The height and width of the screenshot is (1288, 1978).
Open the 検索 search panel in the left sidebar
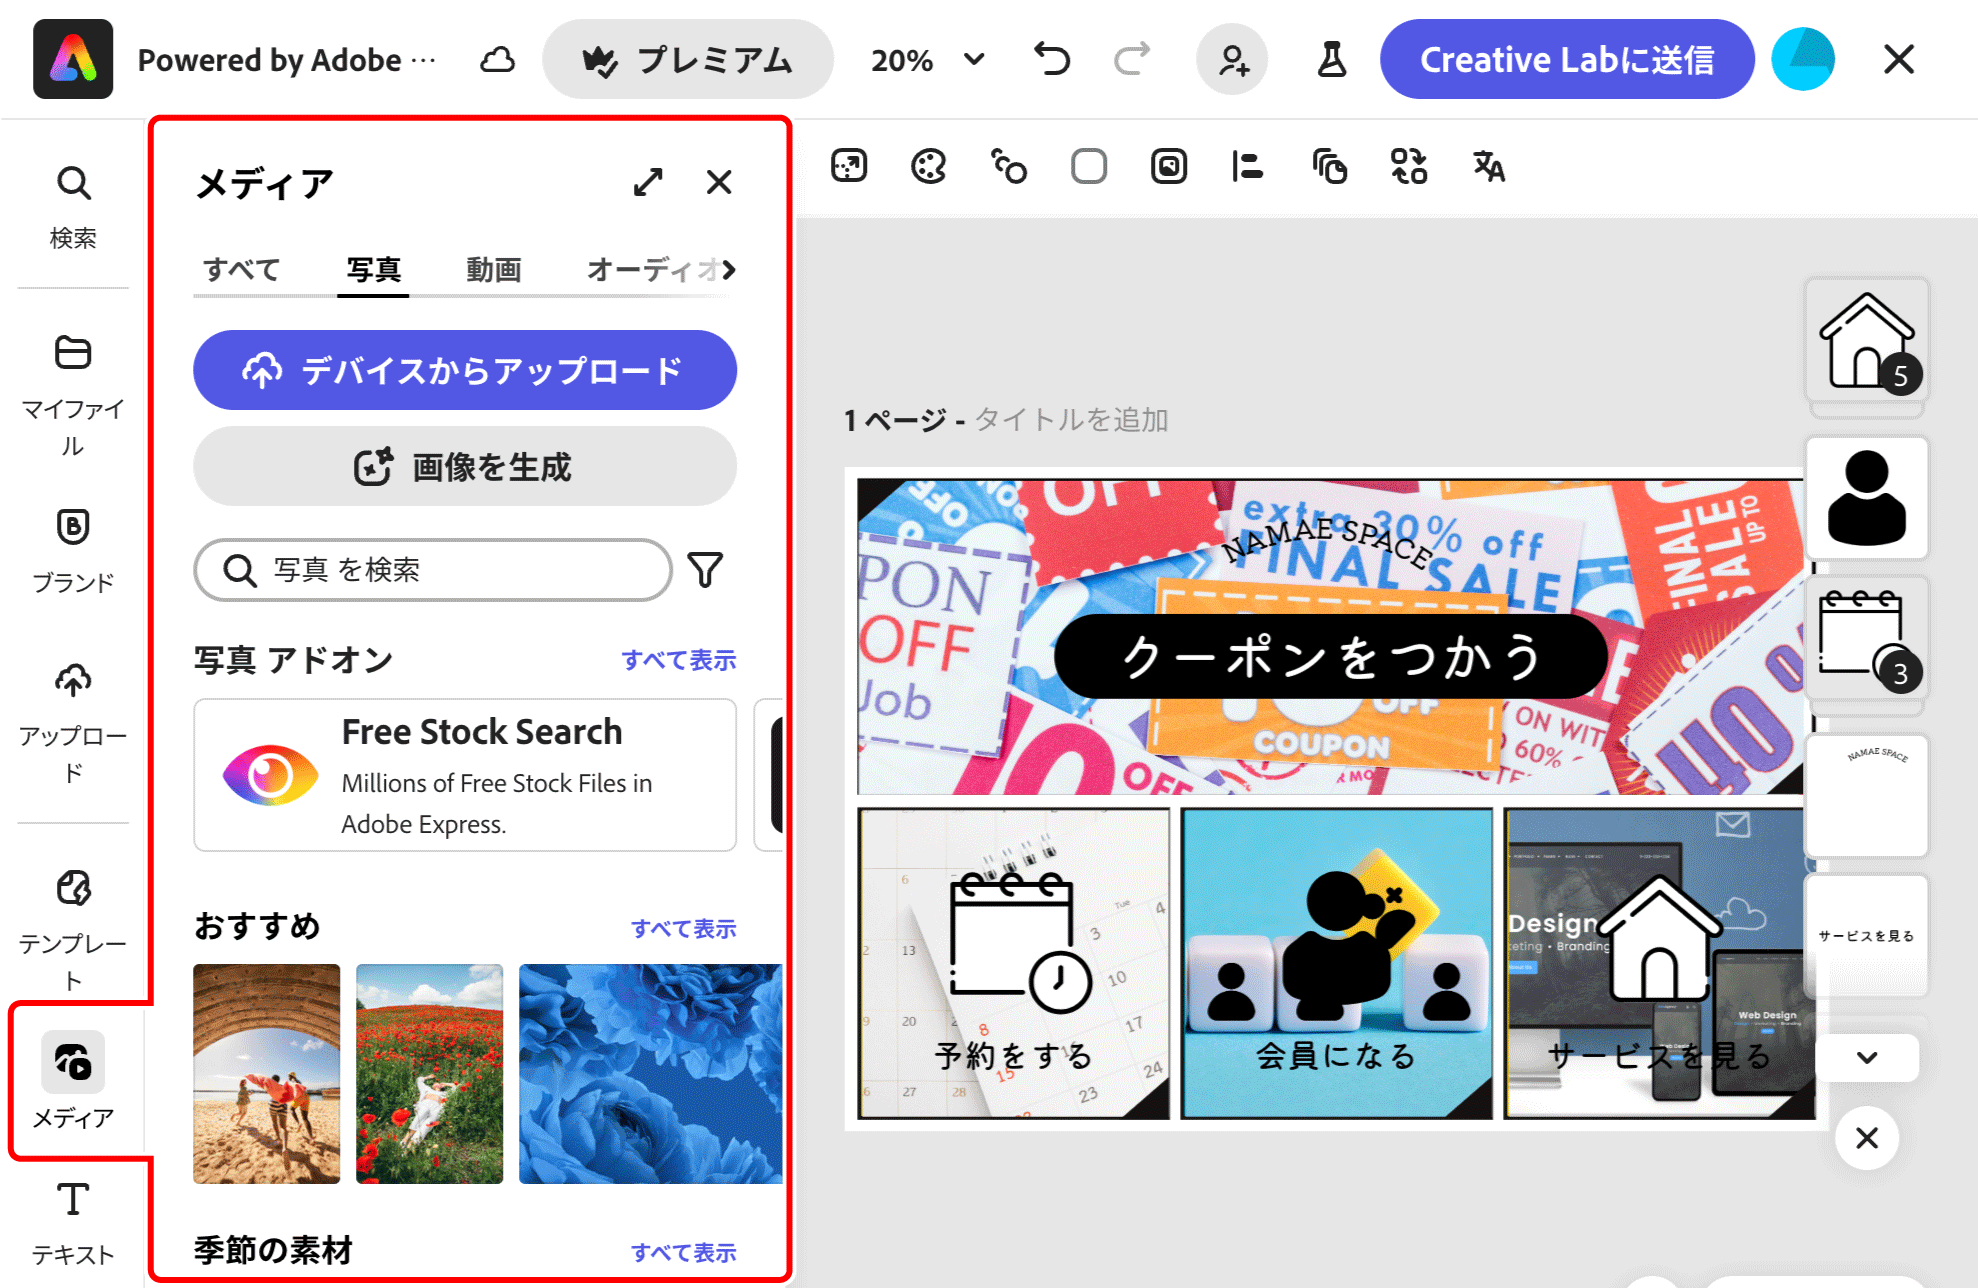pyautogui.click(x=74, y=205)
